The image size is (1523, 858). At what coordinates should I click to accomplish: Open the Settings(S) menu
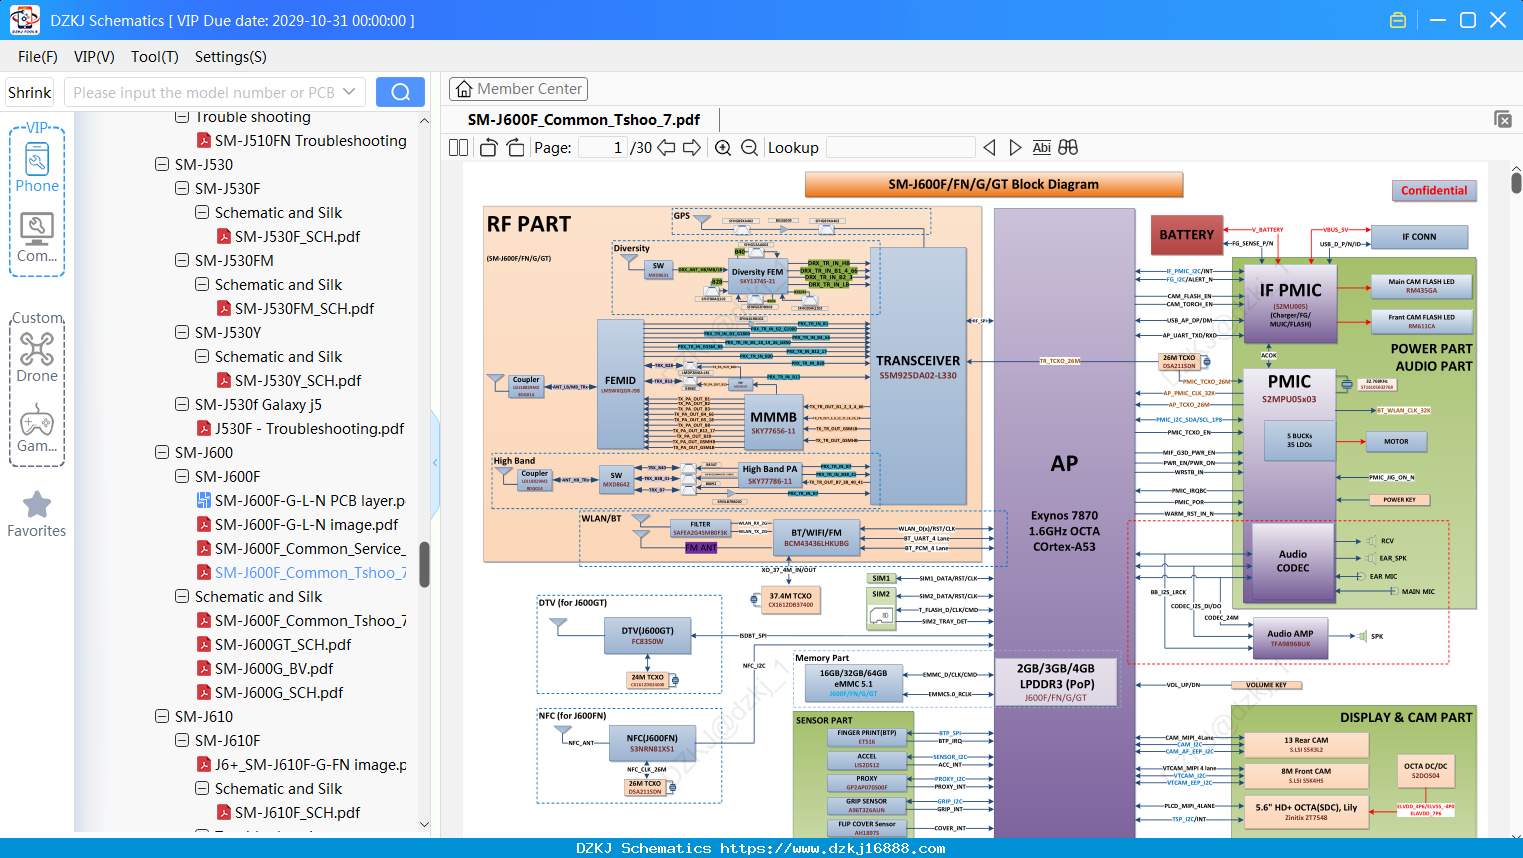231,57
